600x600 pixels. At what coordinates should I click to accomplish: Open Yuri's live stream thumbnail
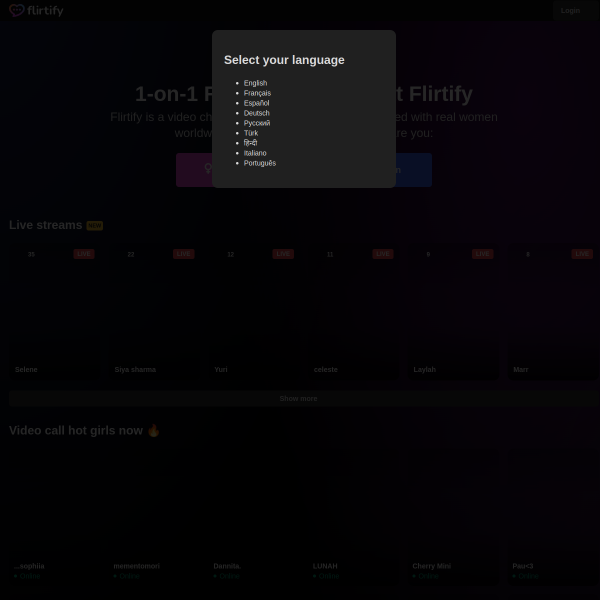(x=254, y=310)
